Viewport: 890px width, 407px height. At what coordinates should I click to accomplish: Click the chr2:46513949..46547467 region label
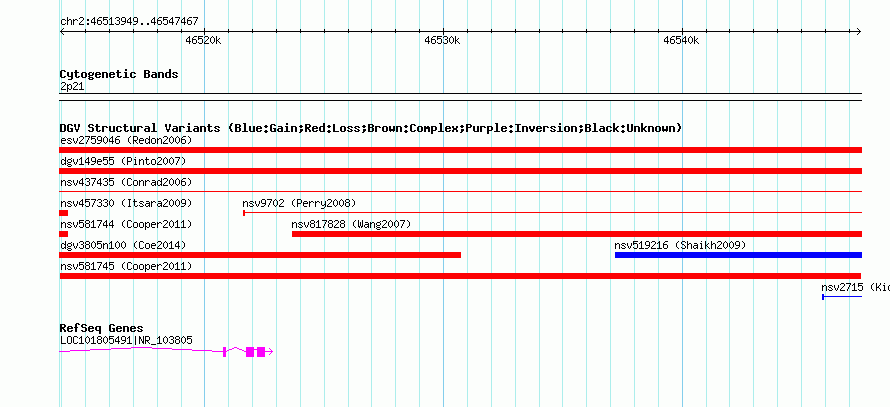coord(129,22)
